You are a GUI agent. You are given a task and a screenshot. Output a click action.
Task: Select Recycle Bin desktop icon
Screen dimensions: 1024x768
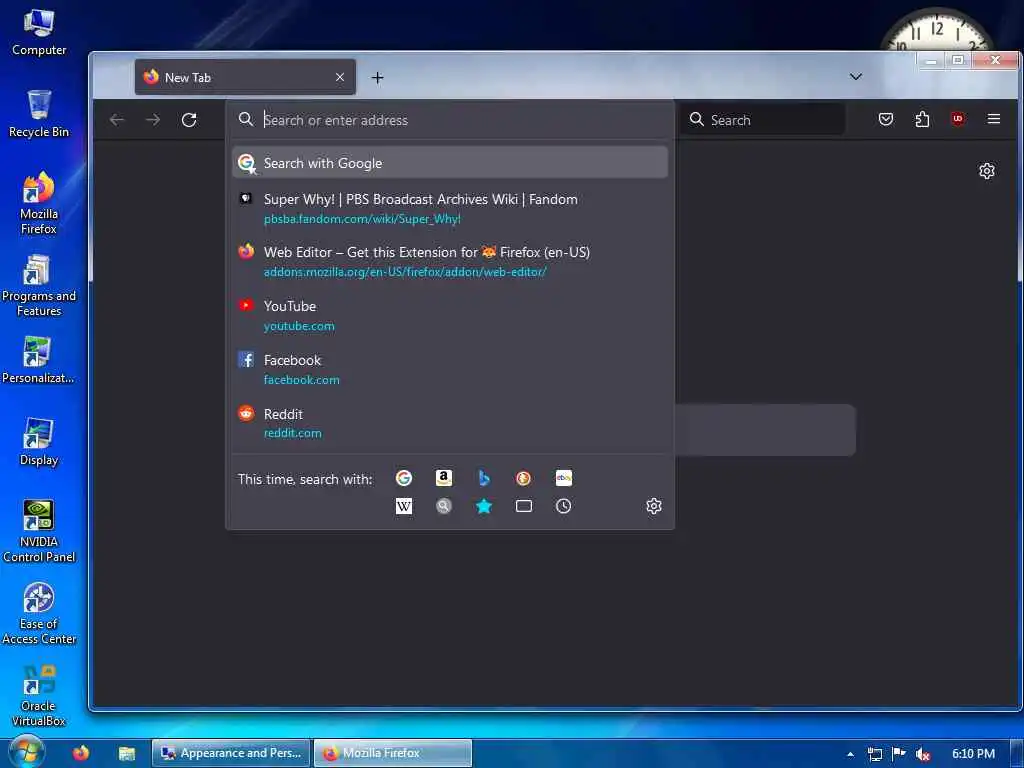pos(39,114)
